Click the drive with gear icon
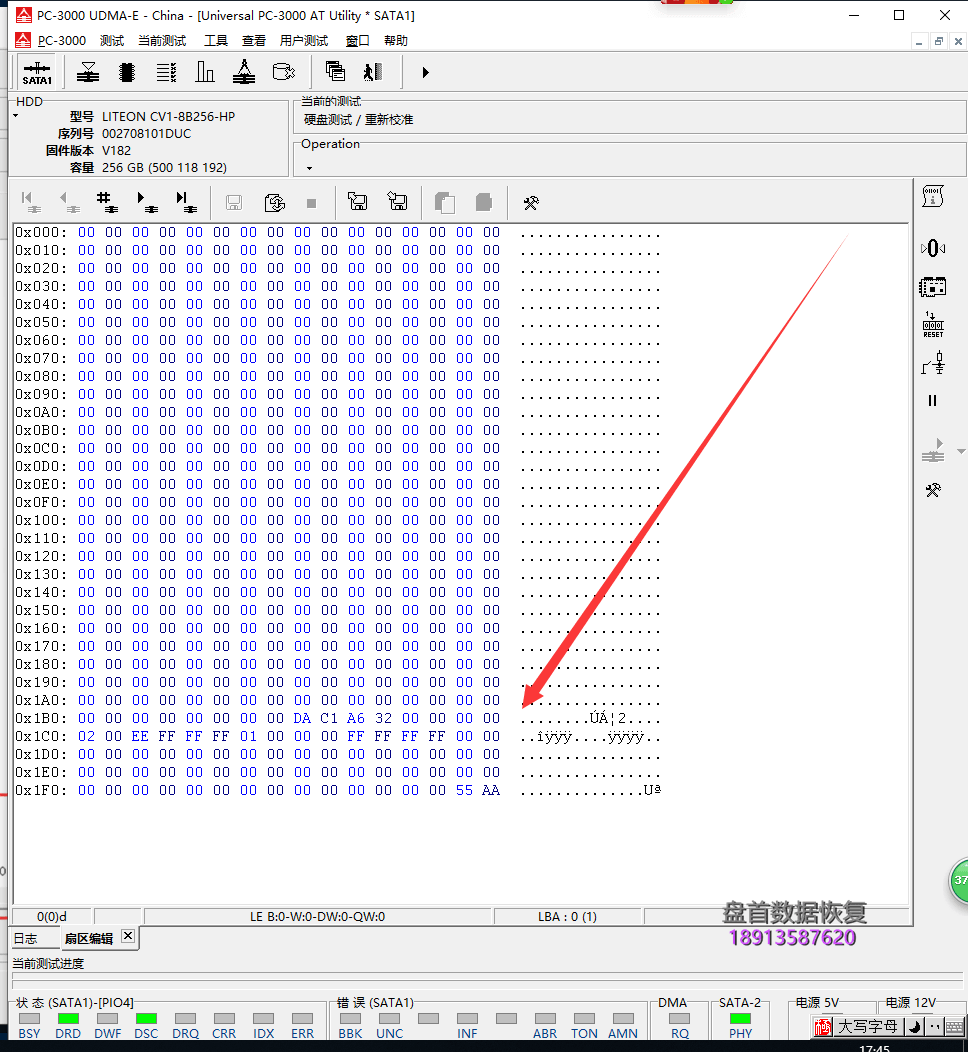This screenshot has height=1052, width=968. (x=283, y=72)
